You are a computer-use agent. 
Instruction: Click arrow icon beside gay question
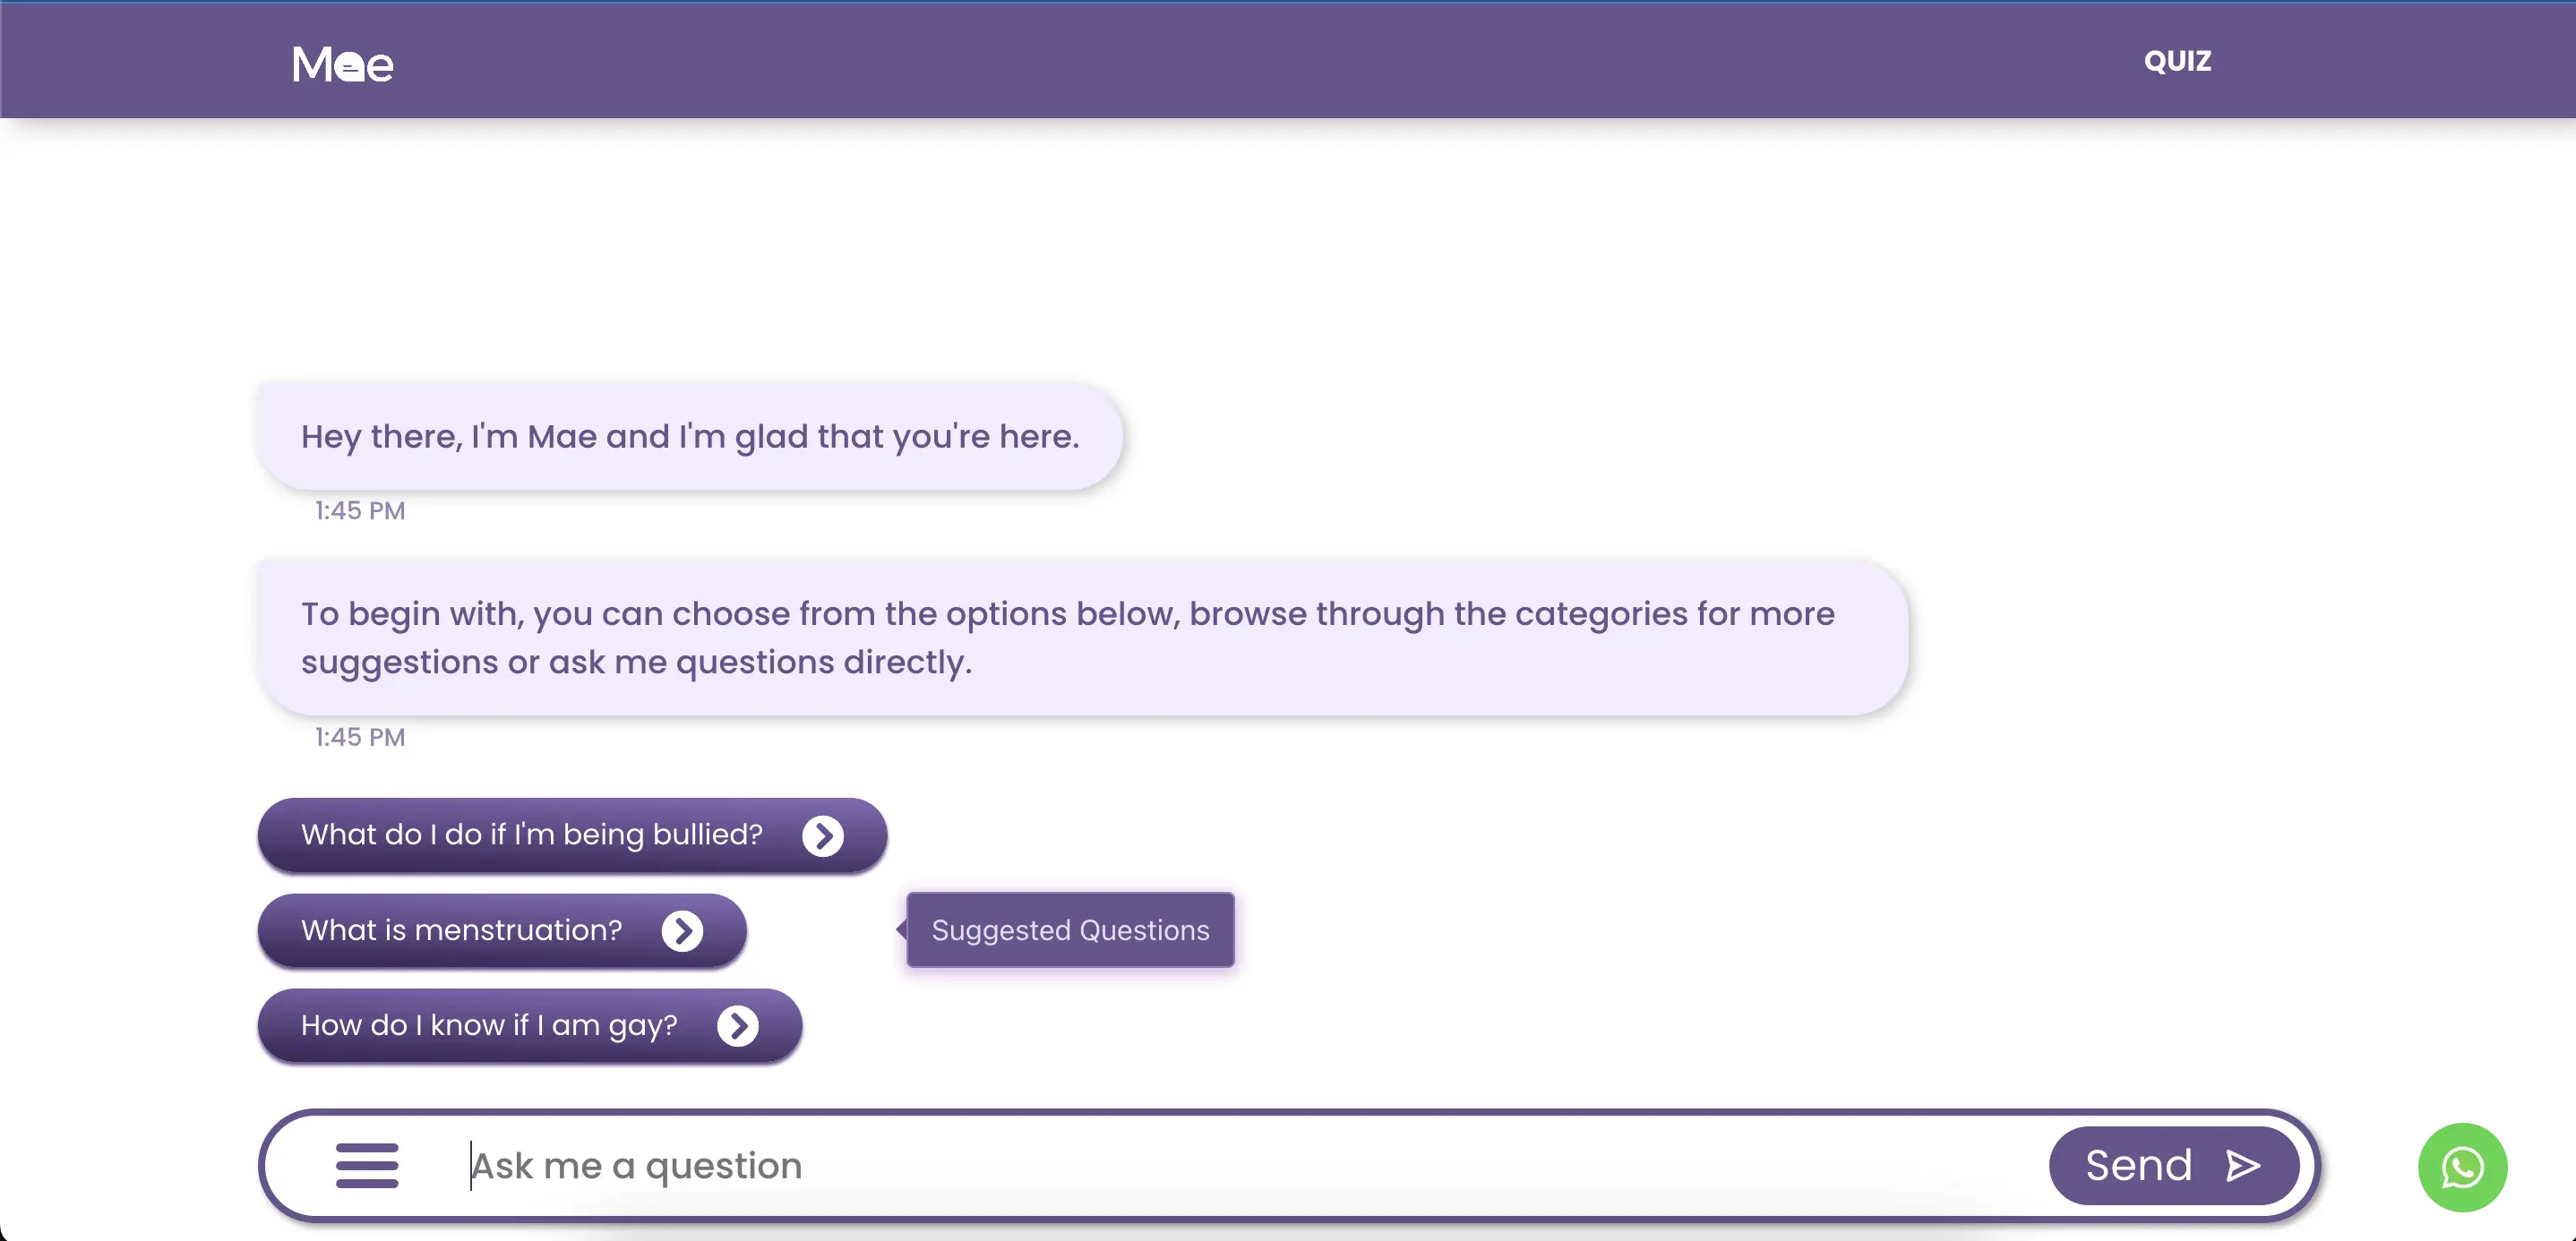pos(738,1026)
